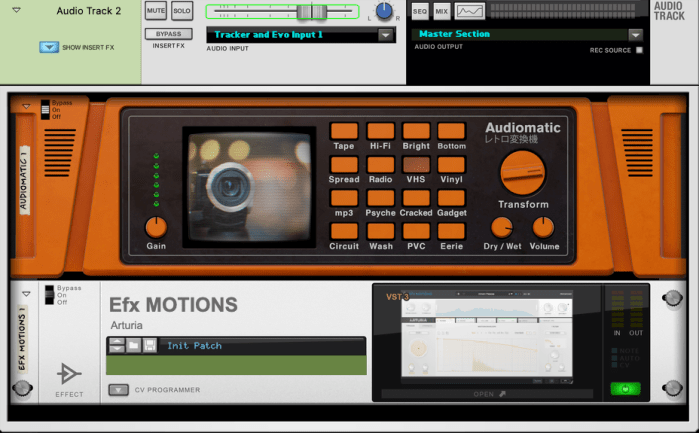699x433 pixels.
Task: Toggle Audiomatic Bypass/On/Off switch
Action: click(45, 109)
